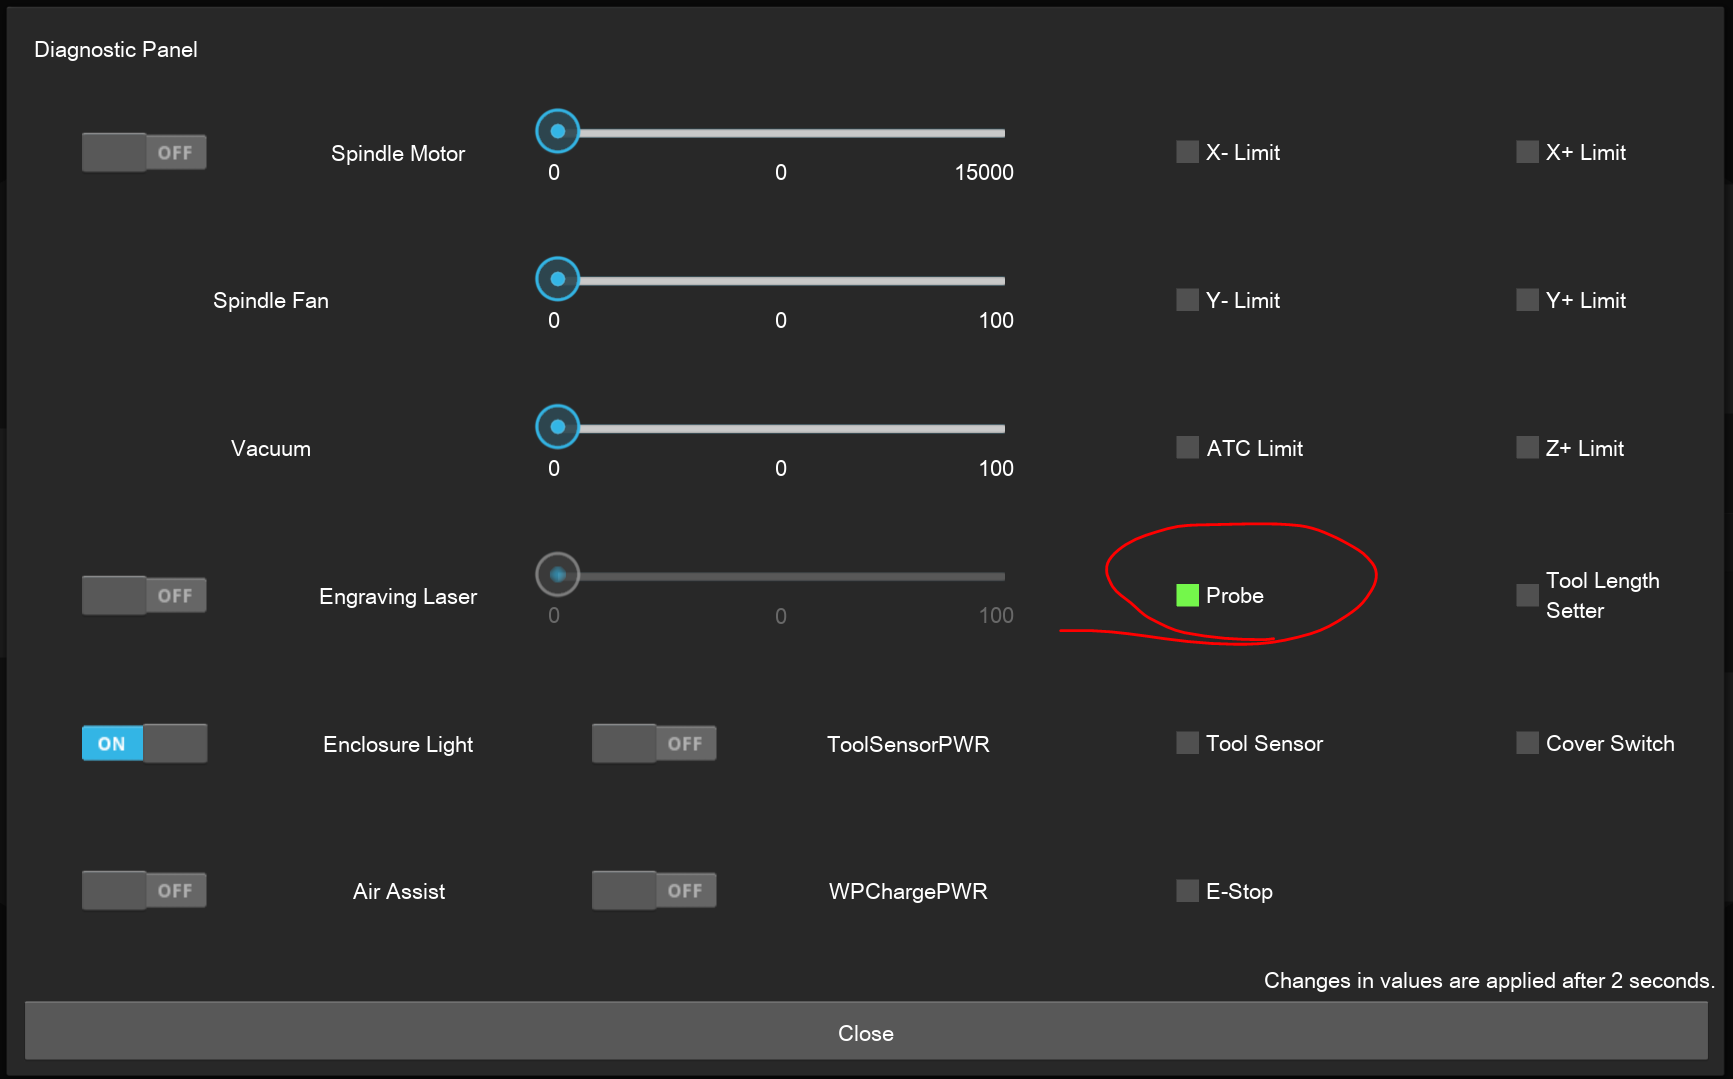This screenshot has height=1079, width=1733.
Task: Click the Vacuum slider handle
Action: [558, 427]
